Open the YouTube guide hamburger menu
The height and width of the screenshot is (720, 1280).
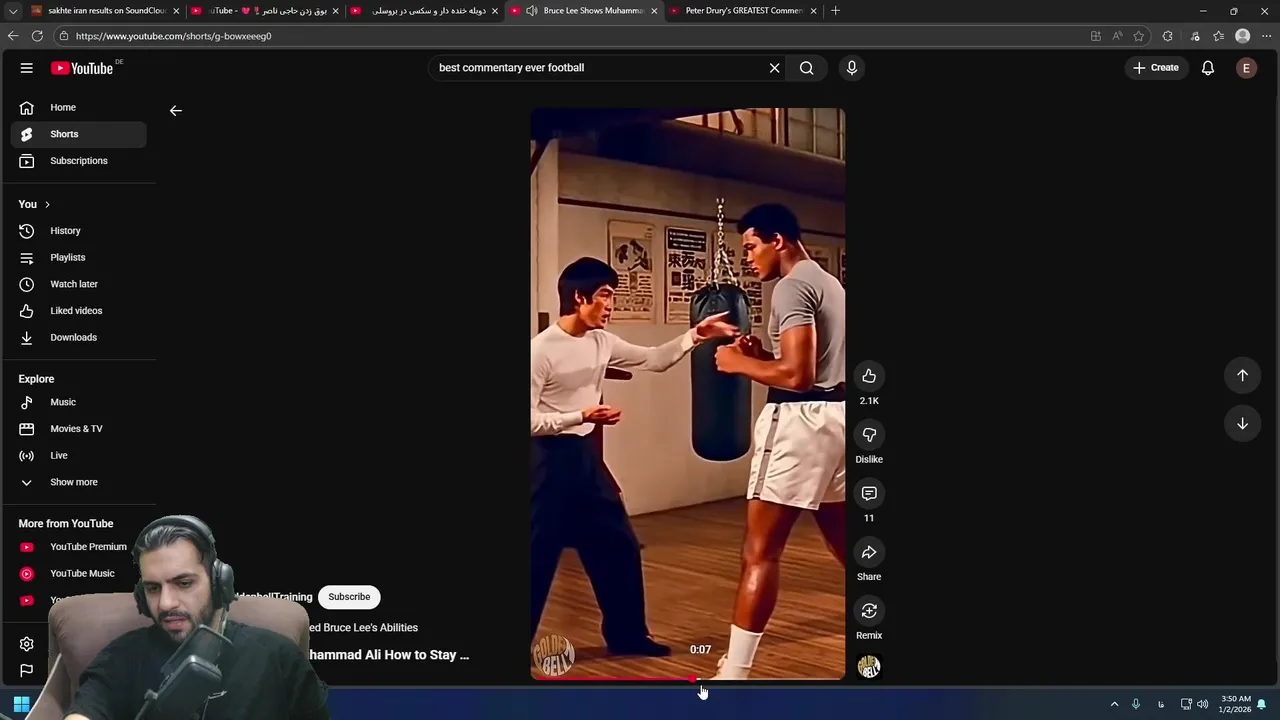pos(27,68)
